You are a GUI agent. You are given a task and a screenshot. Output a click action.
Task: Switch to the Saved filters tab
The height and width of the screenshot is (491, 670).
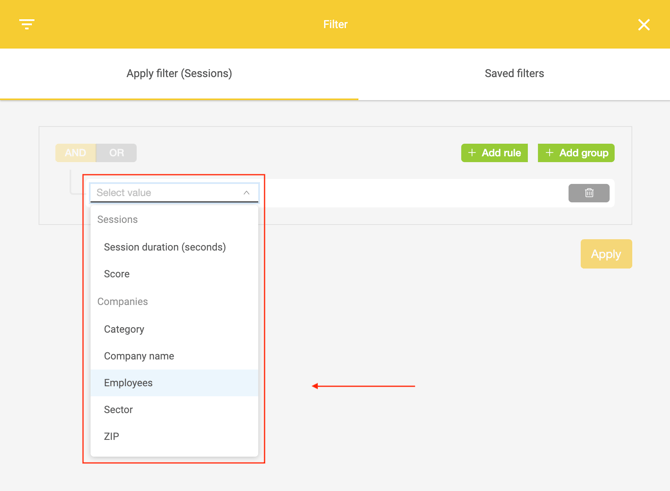(x=514, y=73)
